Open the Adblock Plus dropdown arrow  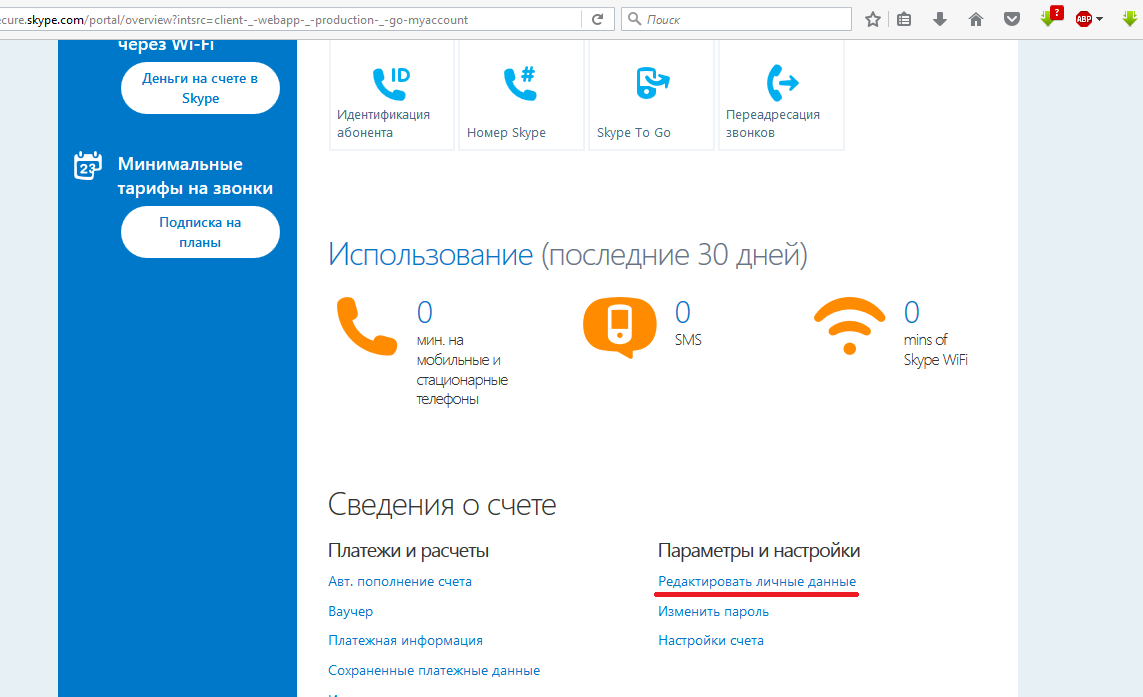(x=1100, y=19)
